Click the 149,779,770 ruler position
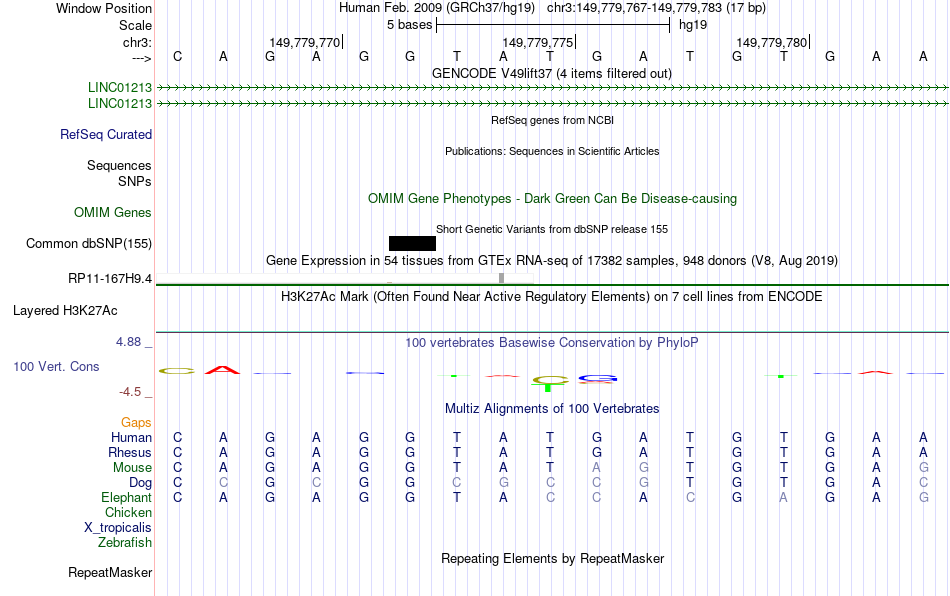Screen dimensions: 950x596 point(305,42)
